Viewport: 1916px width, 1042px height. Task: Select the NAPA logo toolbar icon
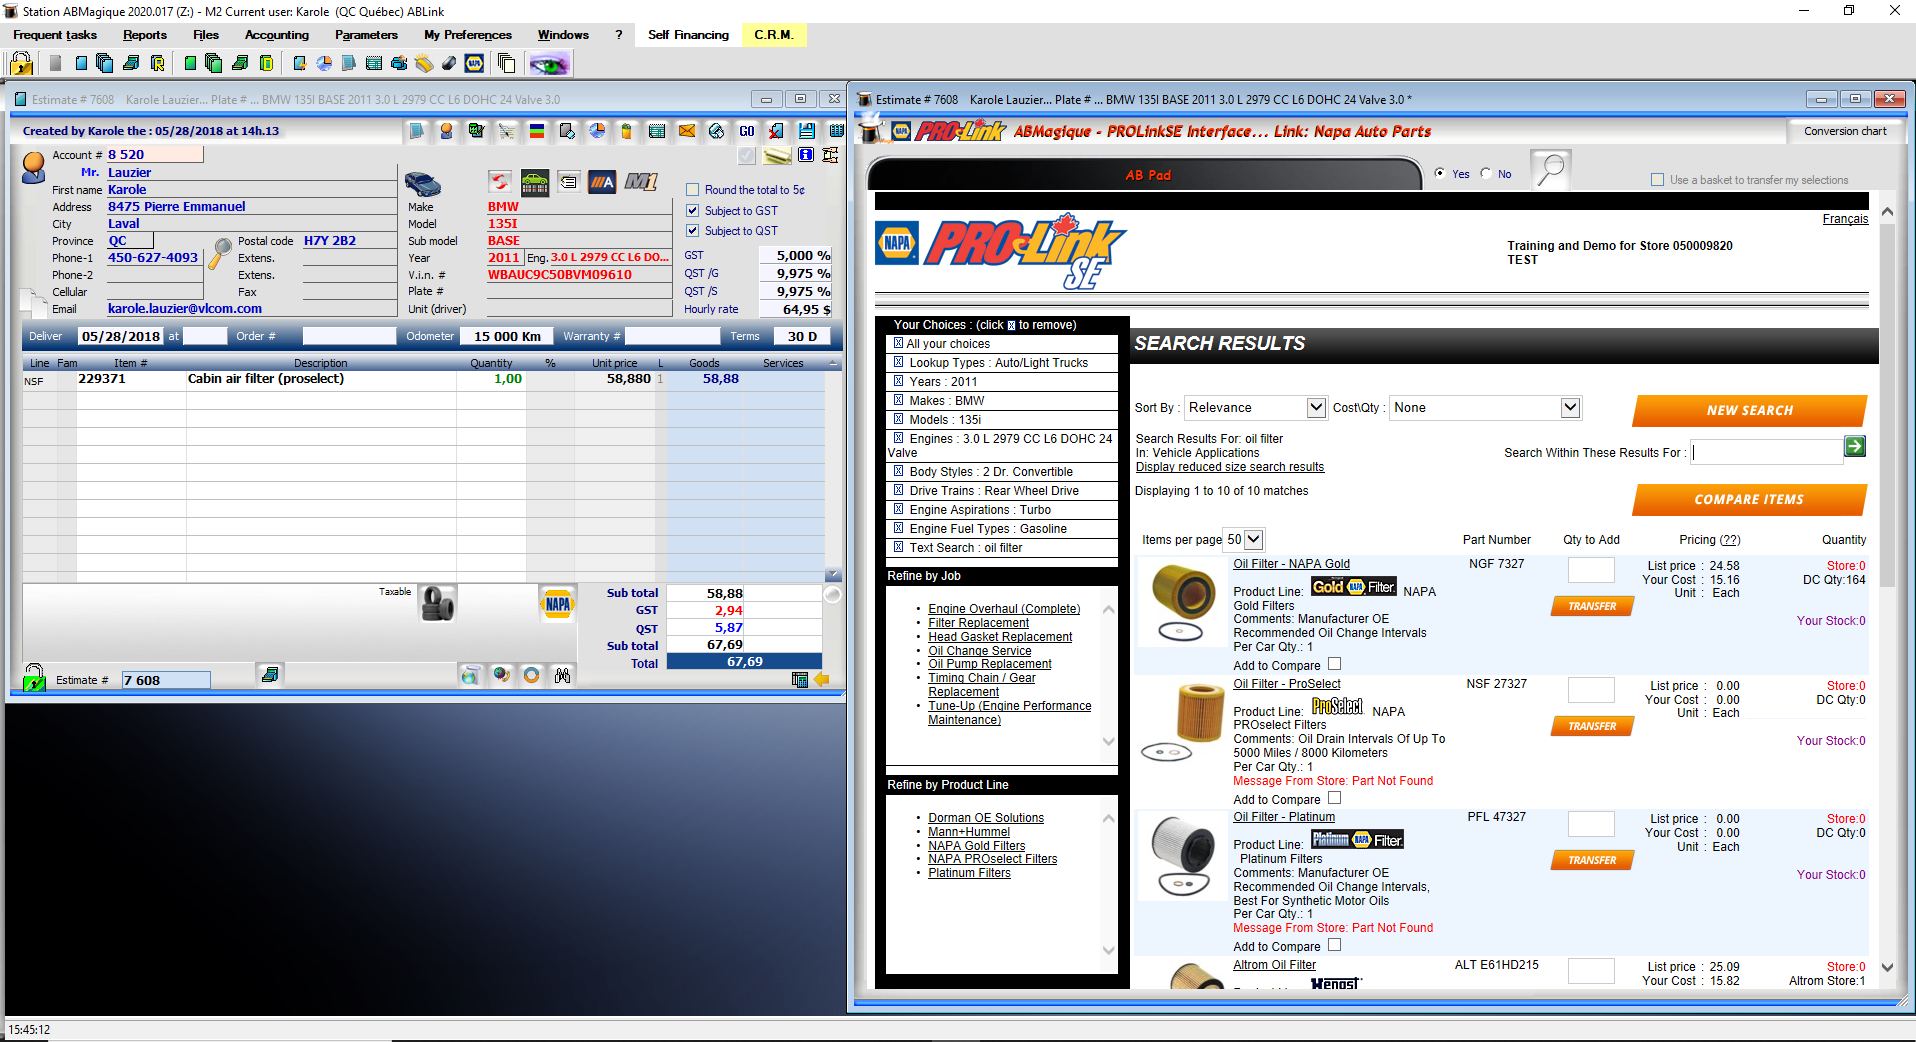474,63
